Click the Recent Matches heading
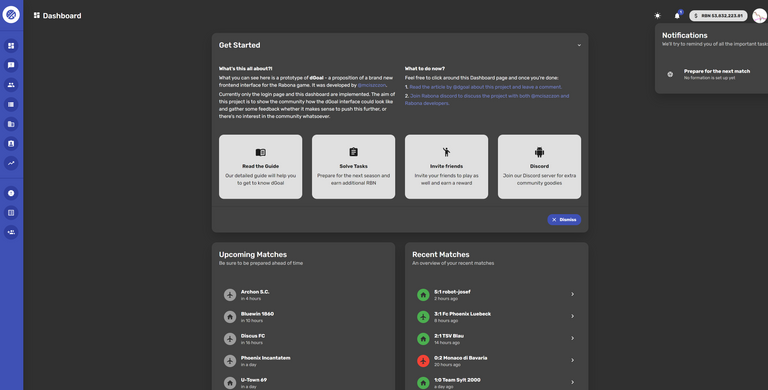Viewport: 768px width, 390px height. [441, 254]
